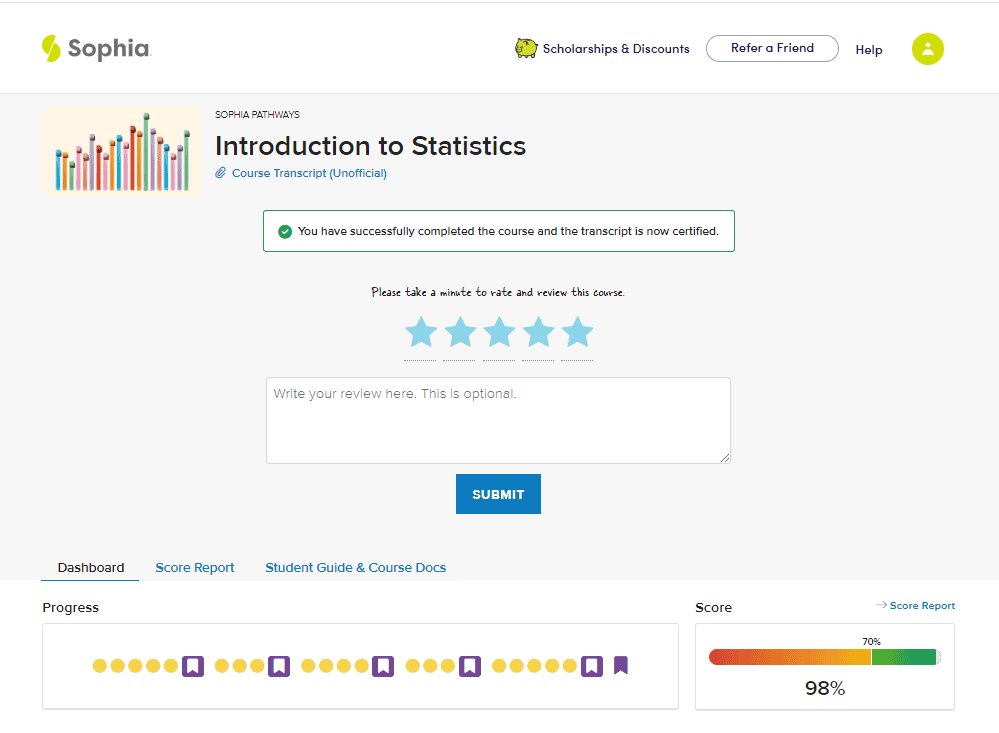This screenshot has width=999, height=733.
Task: Open the user profile avatar
Action: pyautogui.click(x=928, y=49)
